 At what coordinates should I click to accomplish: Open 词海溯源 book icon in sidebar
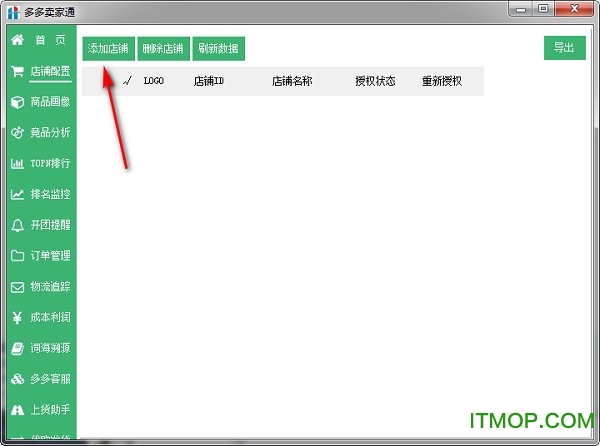(17, 349)
